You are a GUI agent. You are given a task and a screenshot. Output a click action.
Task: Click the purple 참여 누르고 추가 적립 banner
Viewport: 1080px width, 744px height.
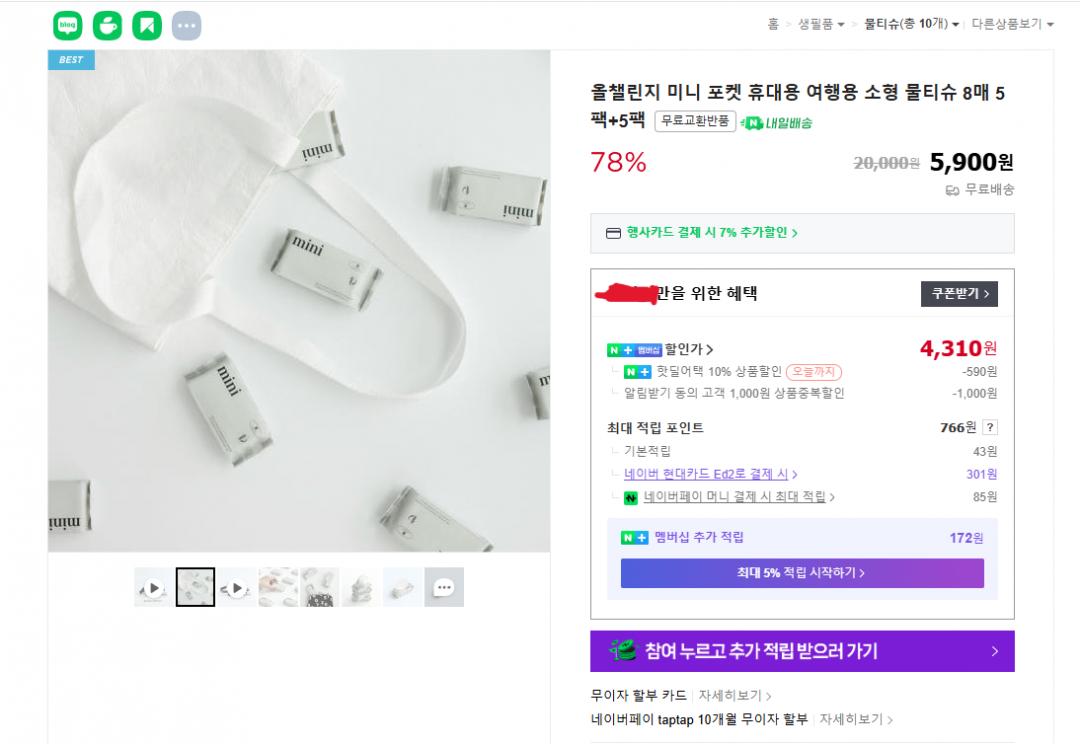coord(802,651)
